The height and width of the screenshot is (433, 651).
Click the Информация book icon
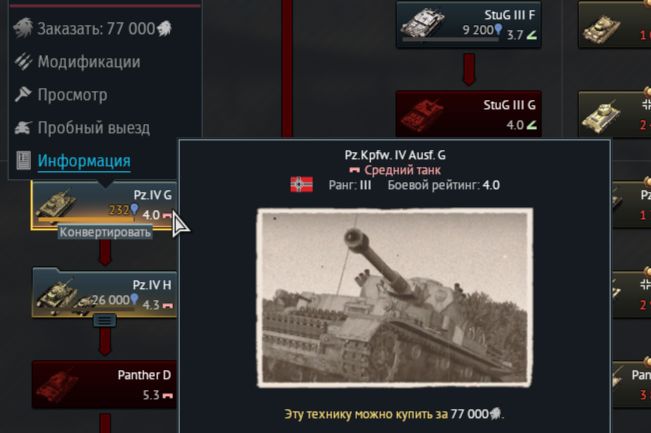23,161
